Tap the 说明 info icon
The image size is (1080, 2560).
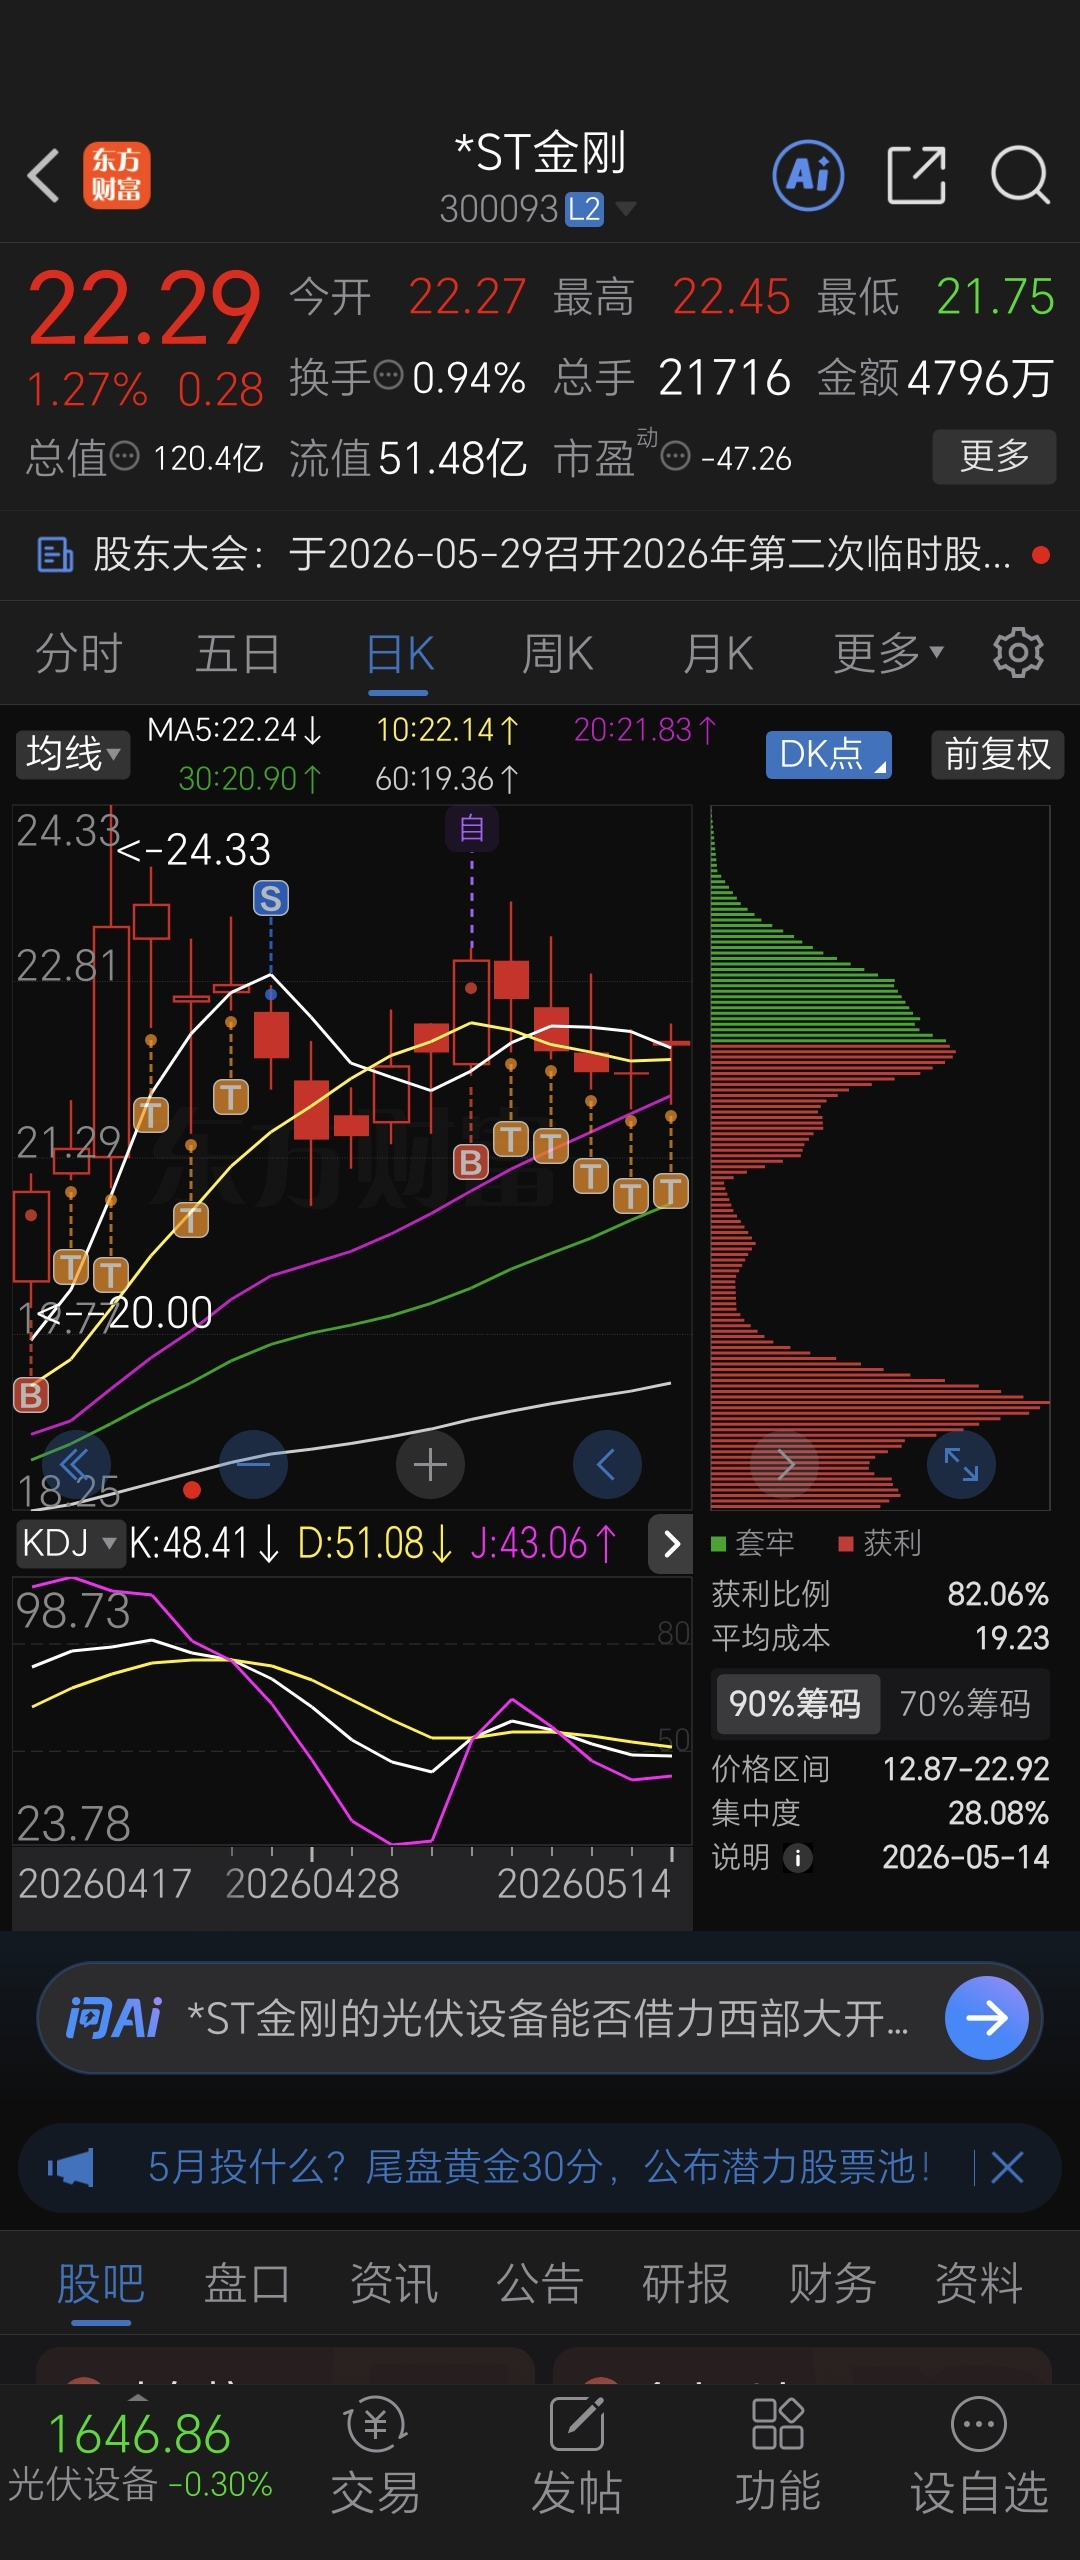click(797, 1858)
